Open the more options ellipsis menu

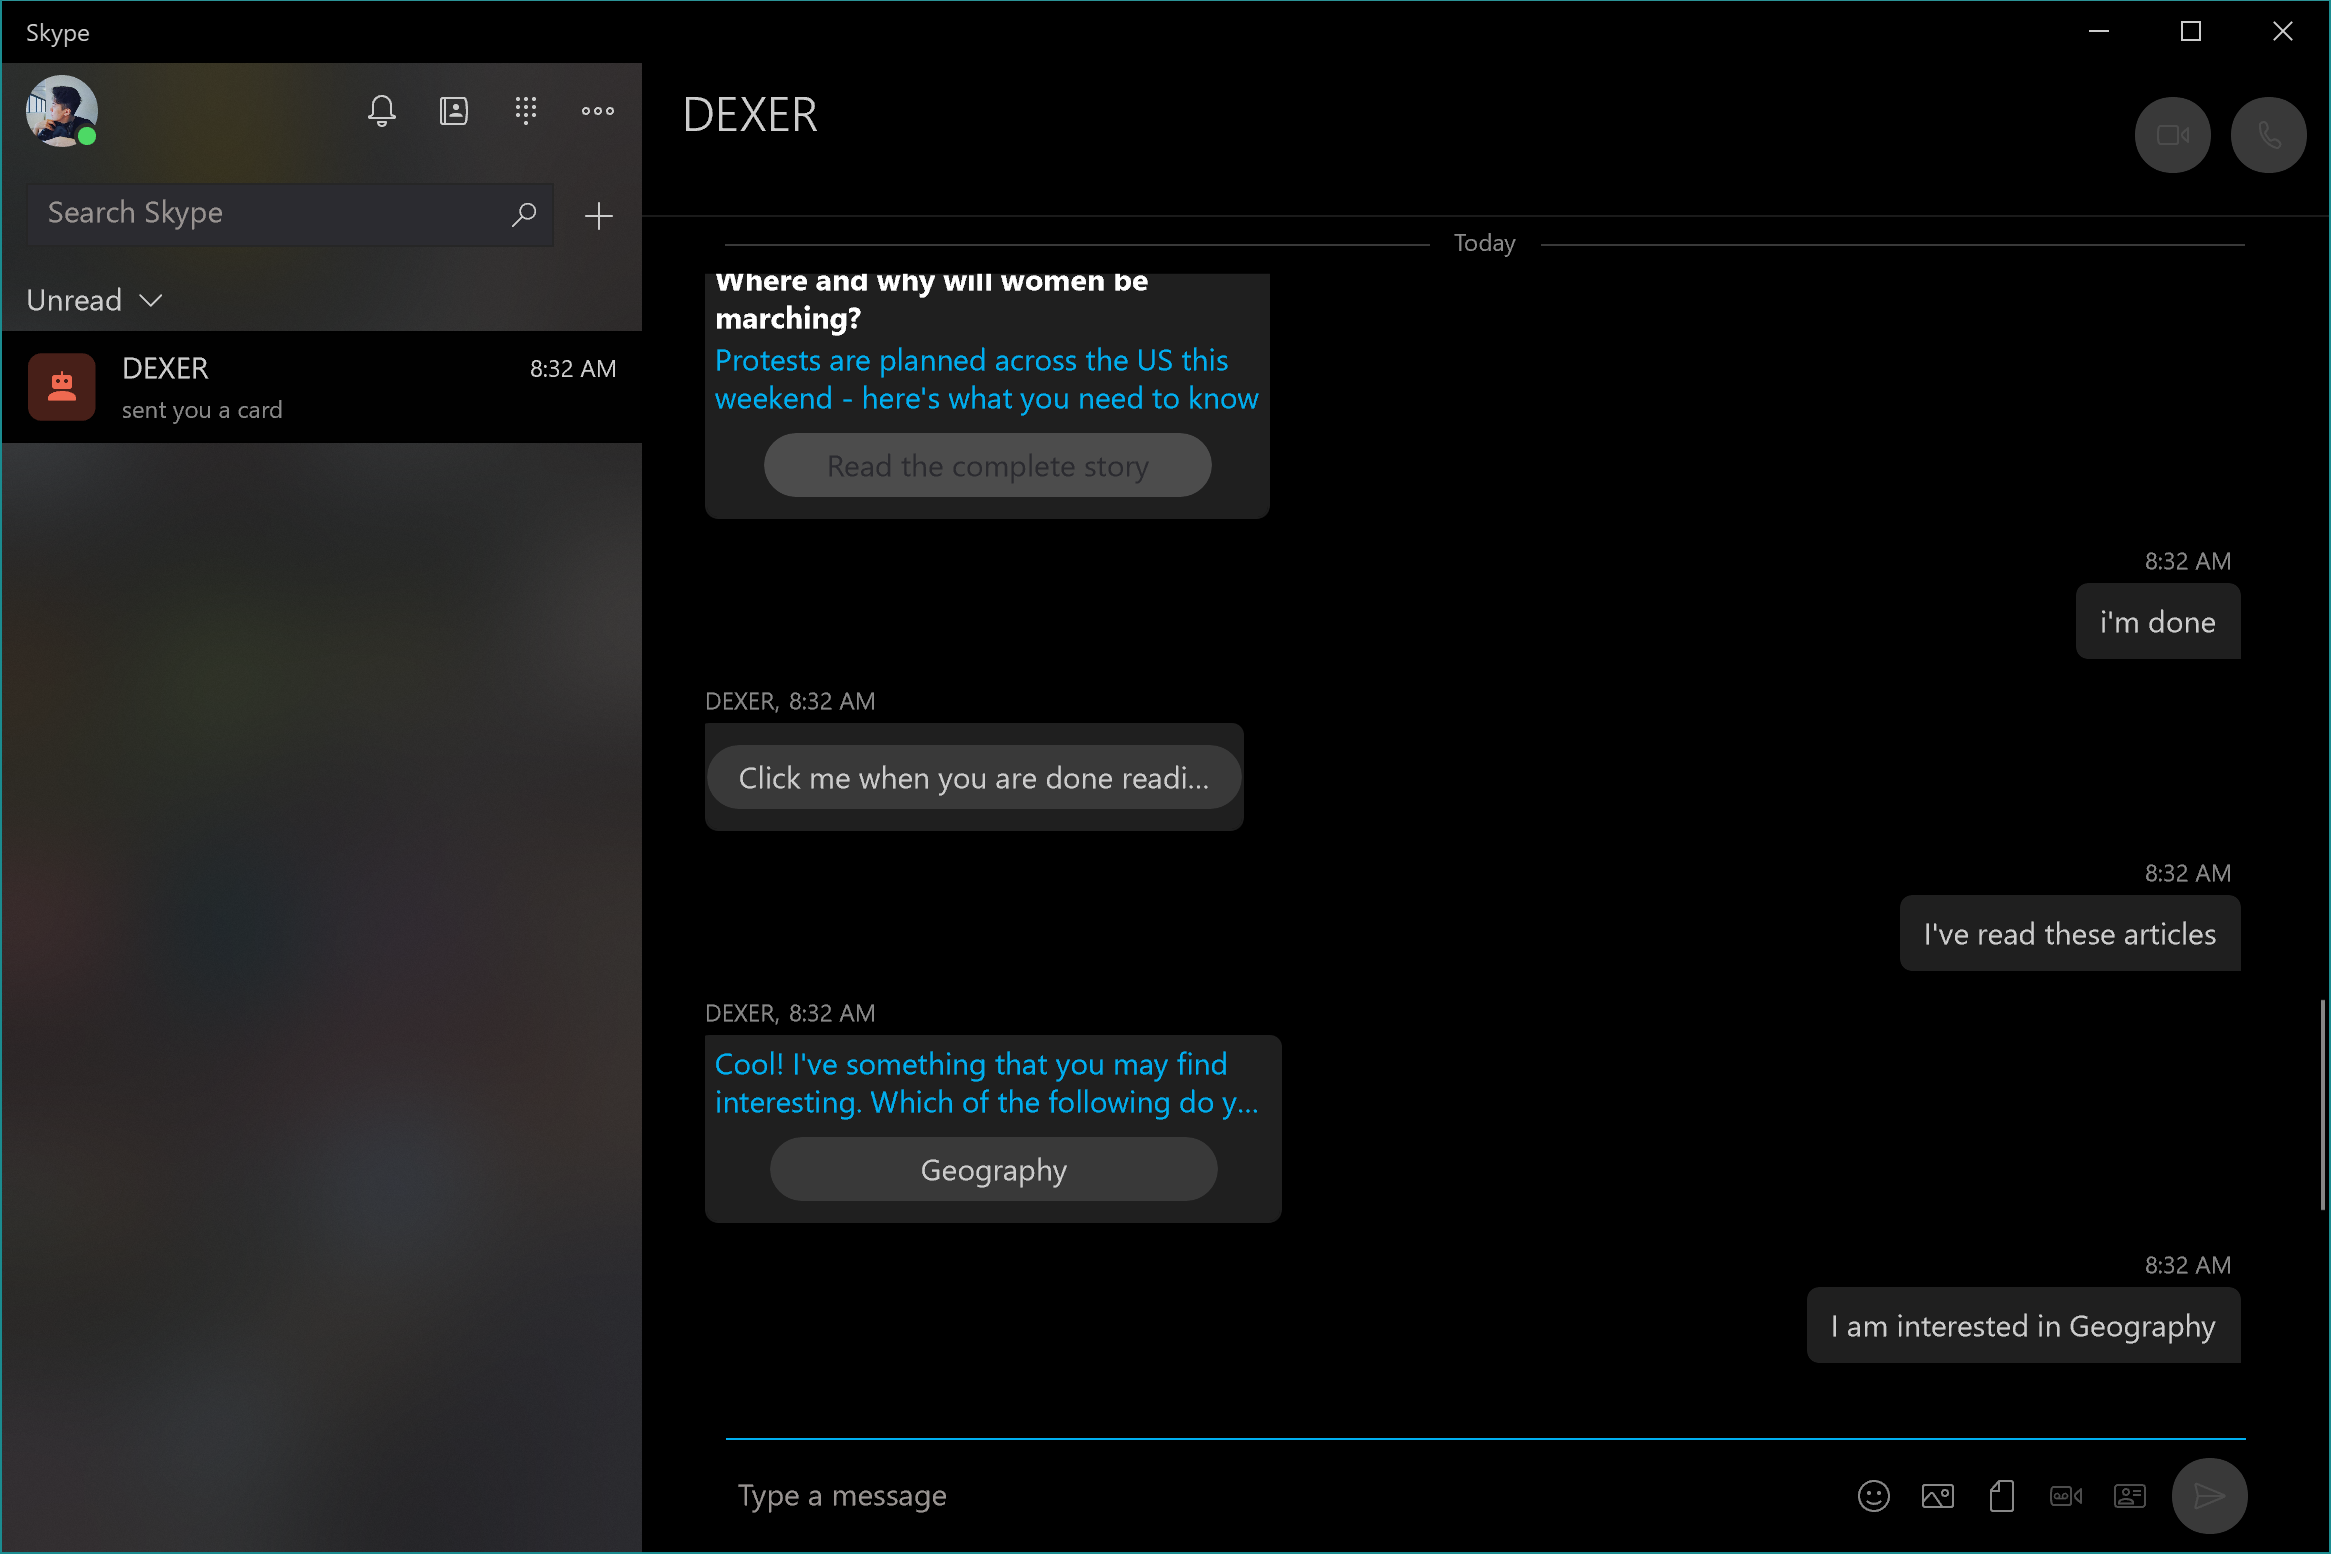598,111
